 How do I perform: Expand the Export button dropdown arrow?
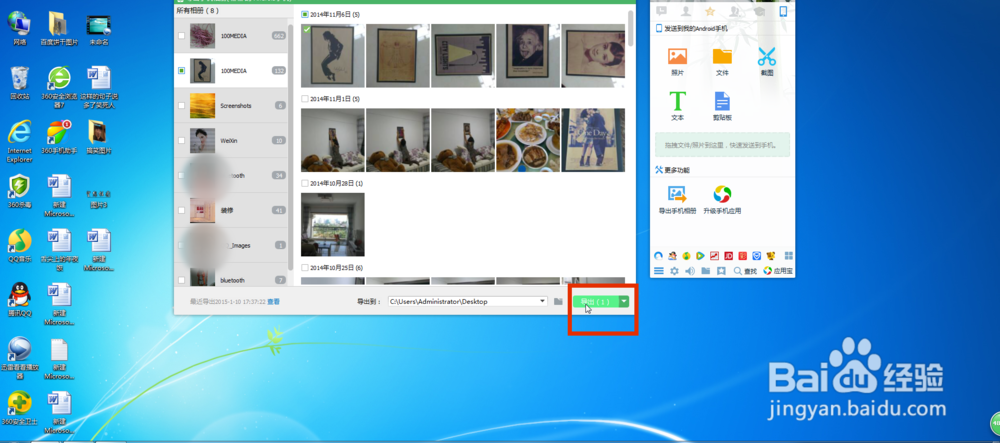pyautogui.click(x=624, y=301)
